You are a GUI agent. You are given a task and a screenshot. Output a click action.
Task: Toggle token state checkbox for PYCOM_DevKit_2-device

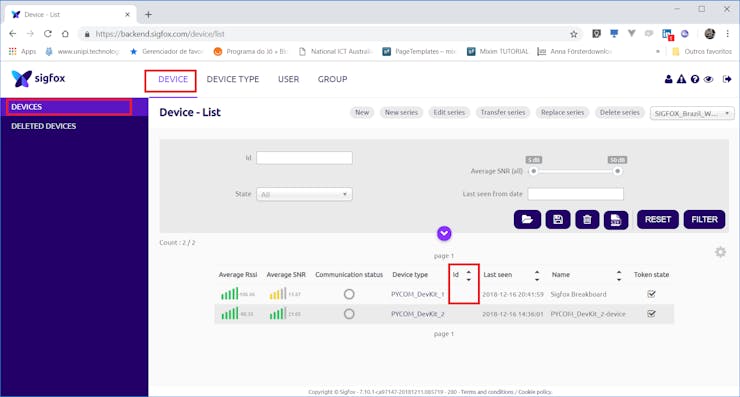[651, 314]
